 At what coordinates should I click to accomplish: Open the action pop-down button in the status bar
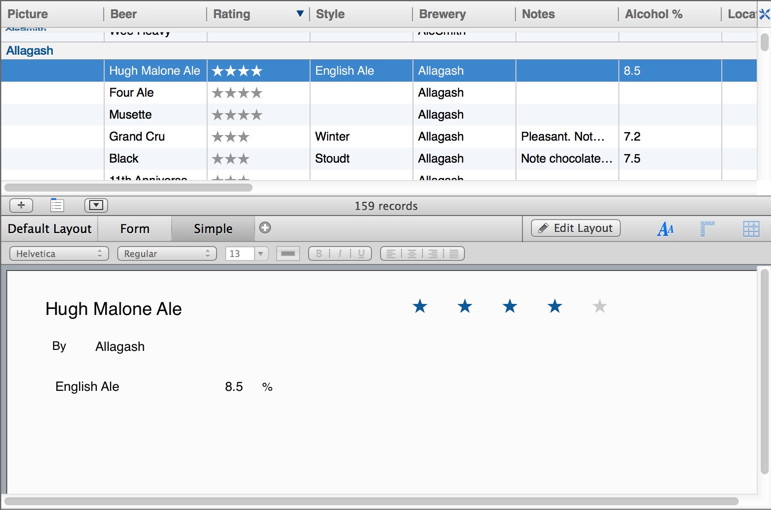click(96, 205)
